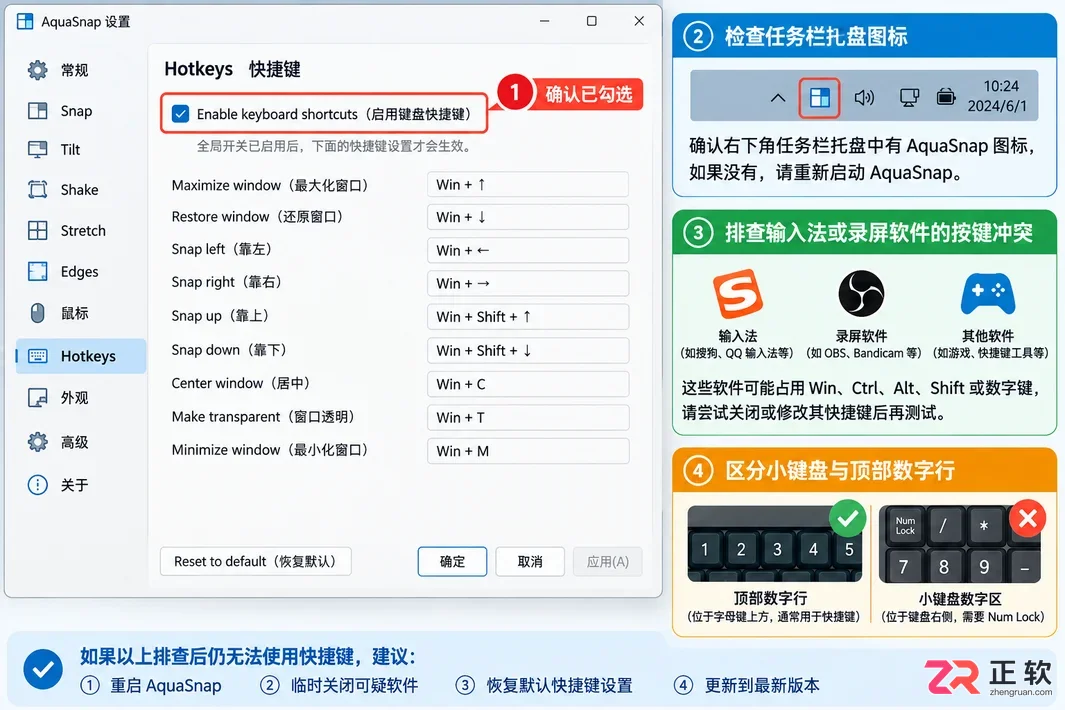
Task: Open the Tilt settings page
Action: [x=81, y=149]
